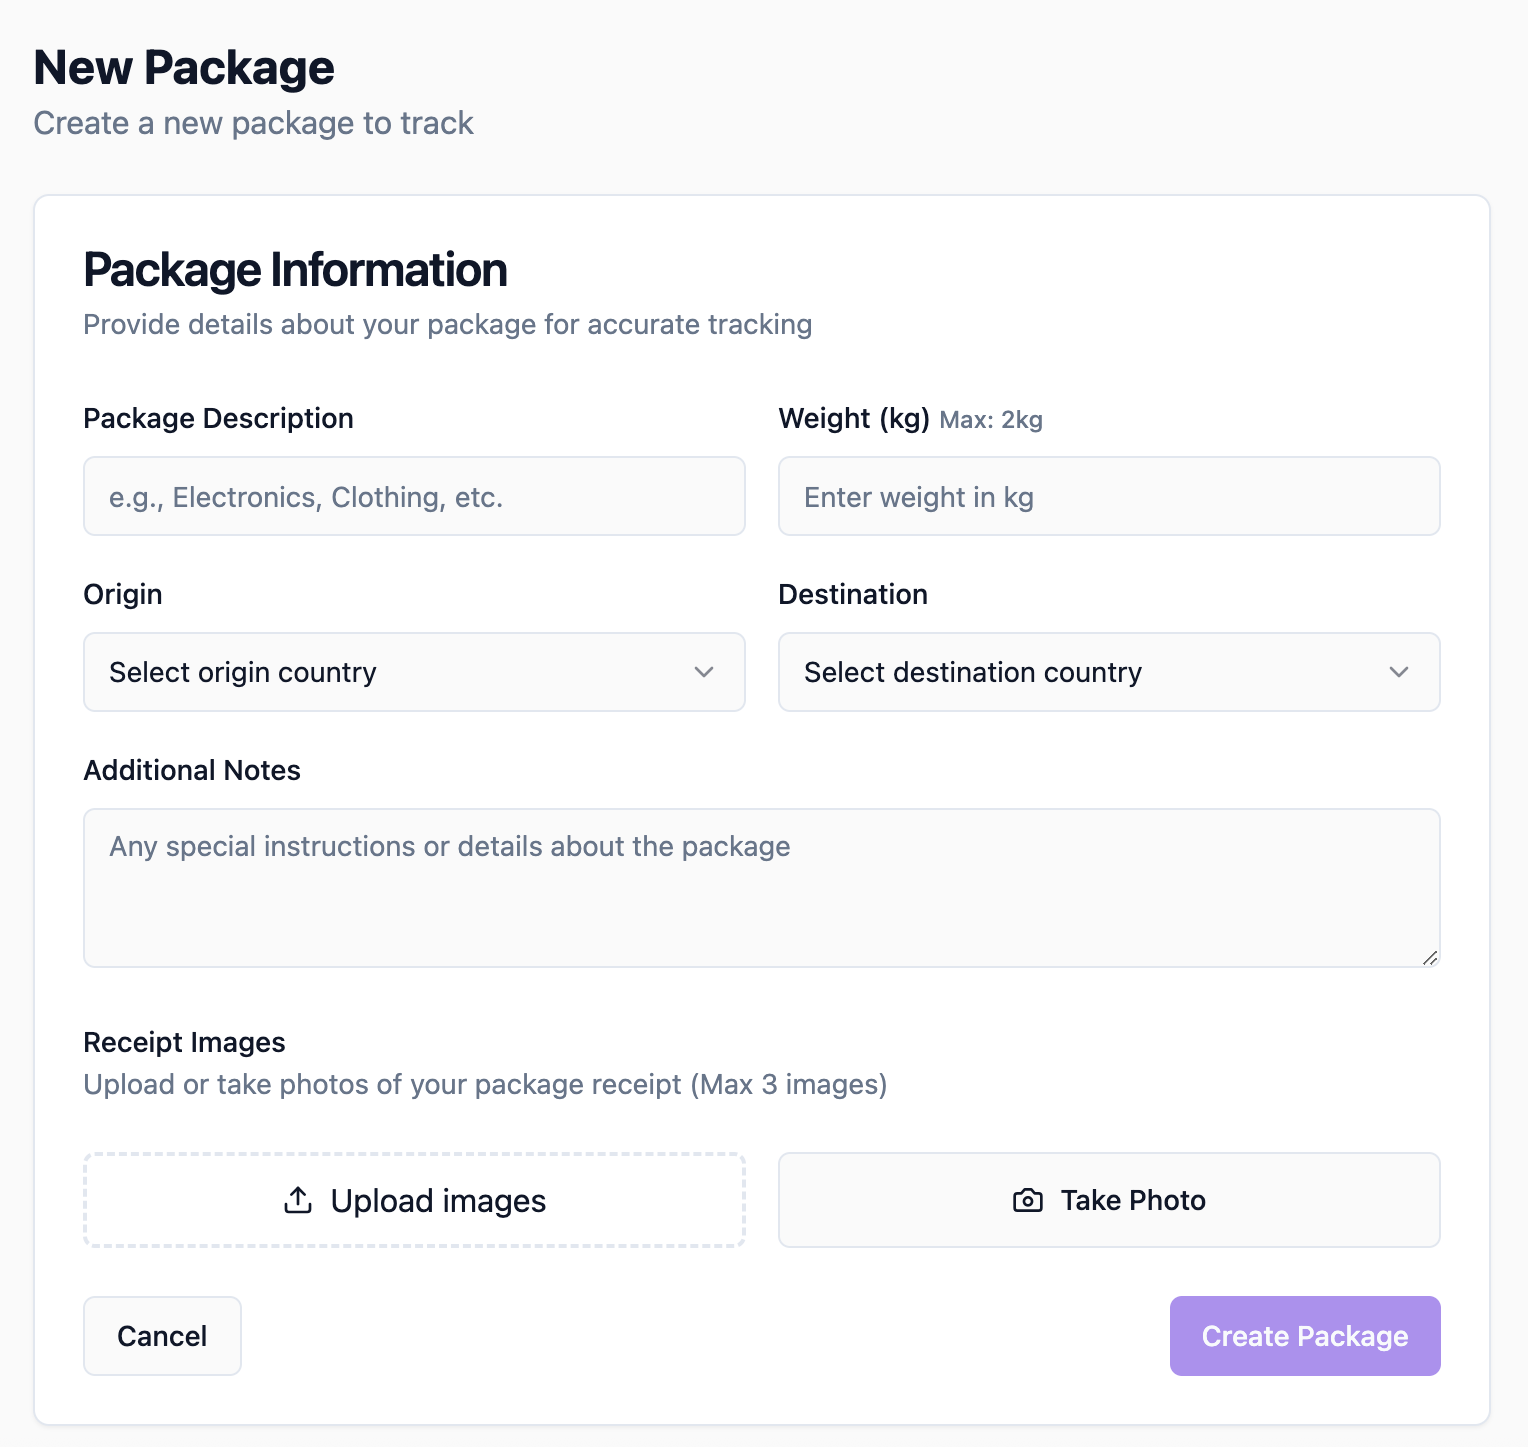Image resolution: width=1528 pixels, height=1447 pixels.
Task: Click the Additional Notes label
Action: [x=192, y=770]
